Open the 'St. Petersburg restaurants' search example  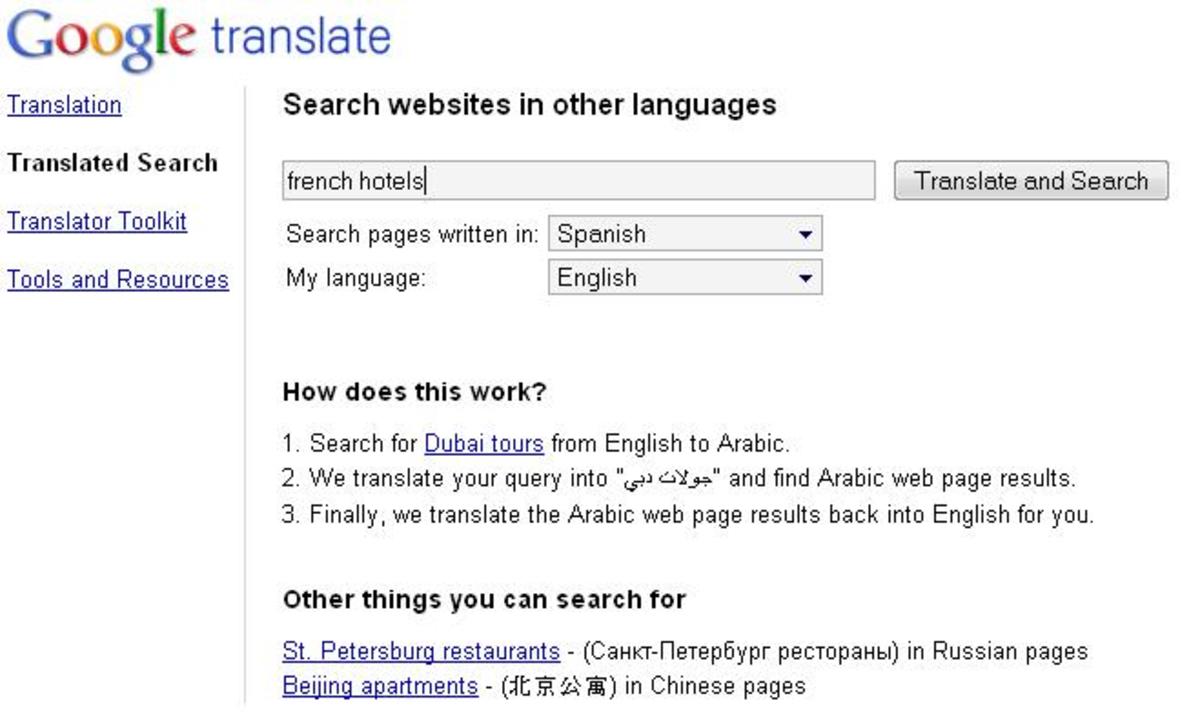tap(420, 651)
